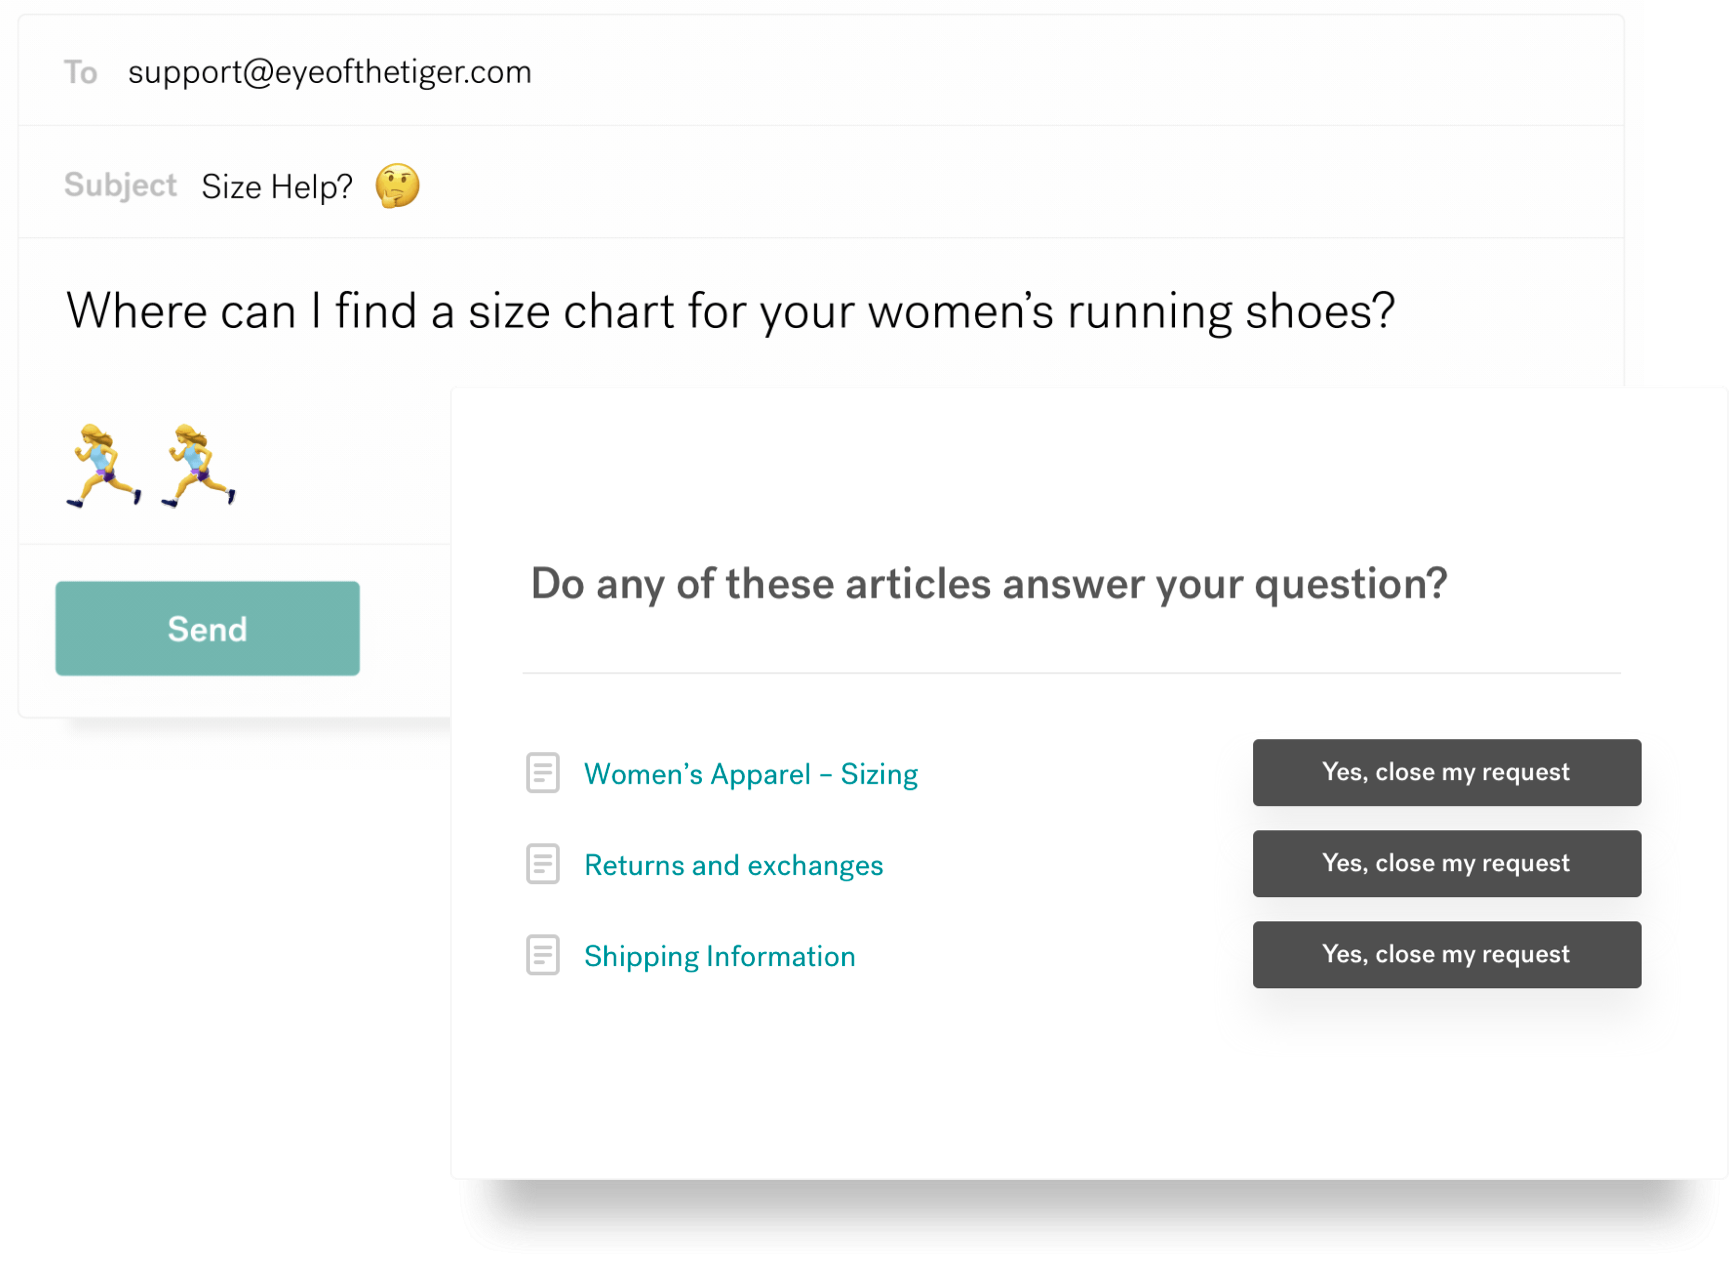Click the support@eyeofthetiger.com recipient address
The image size is (1732, 1272).
pyautogui.click(x=329, y=72)
